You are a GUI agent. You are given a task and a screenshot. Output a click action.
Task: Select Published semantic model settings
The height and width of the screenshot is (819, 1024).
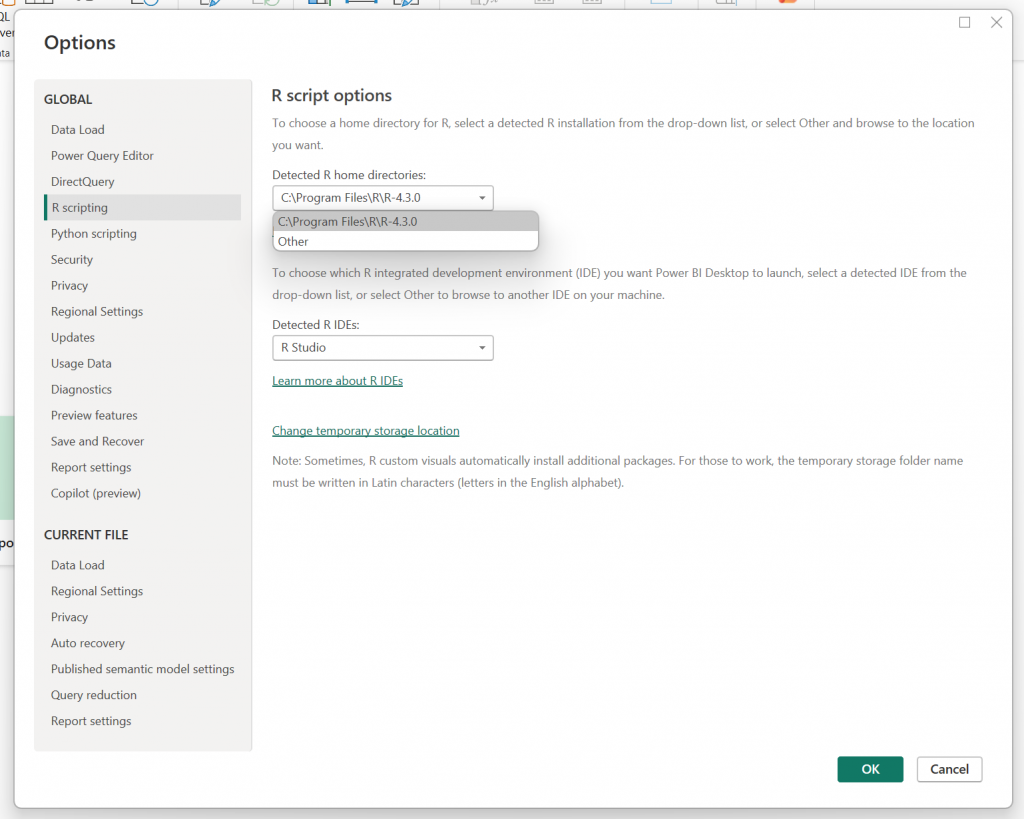tap(142, 670)
